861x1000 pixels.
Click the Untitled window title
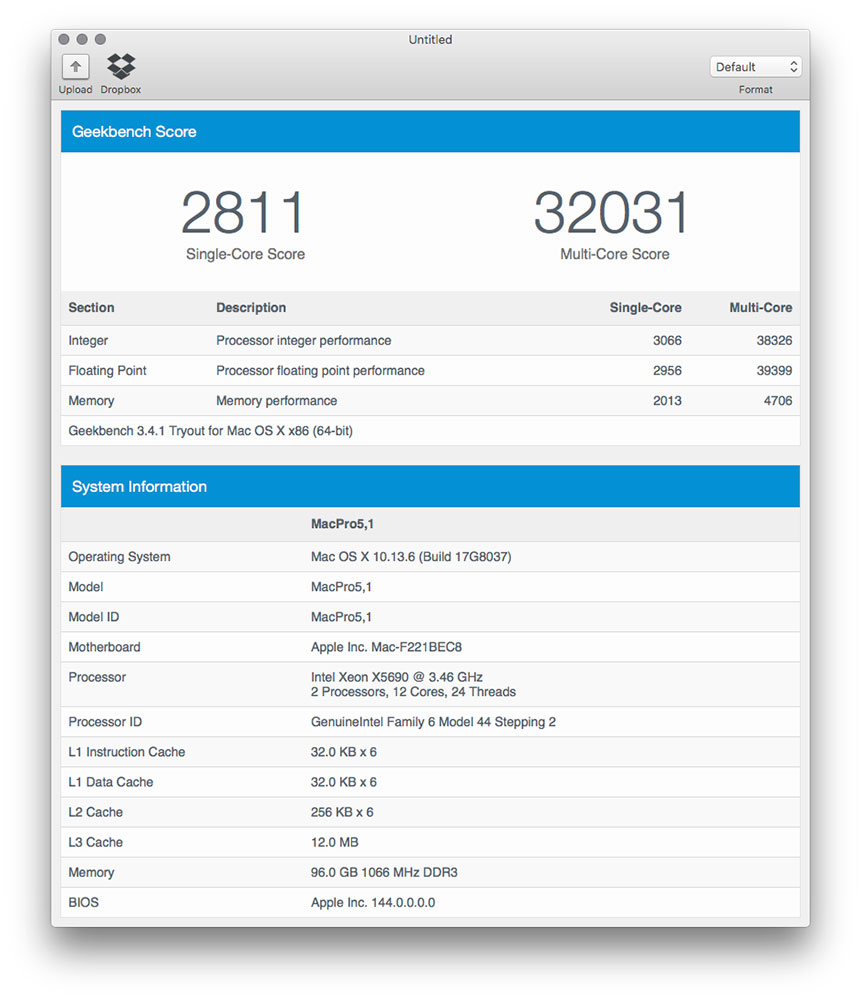click(430, 40)
